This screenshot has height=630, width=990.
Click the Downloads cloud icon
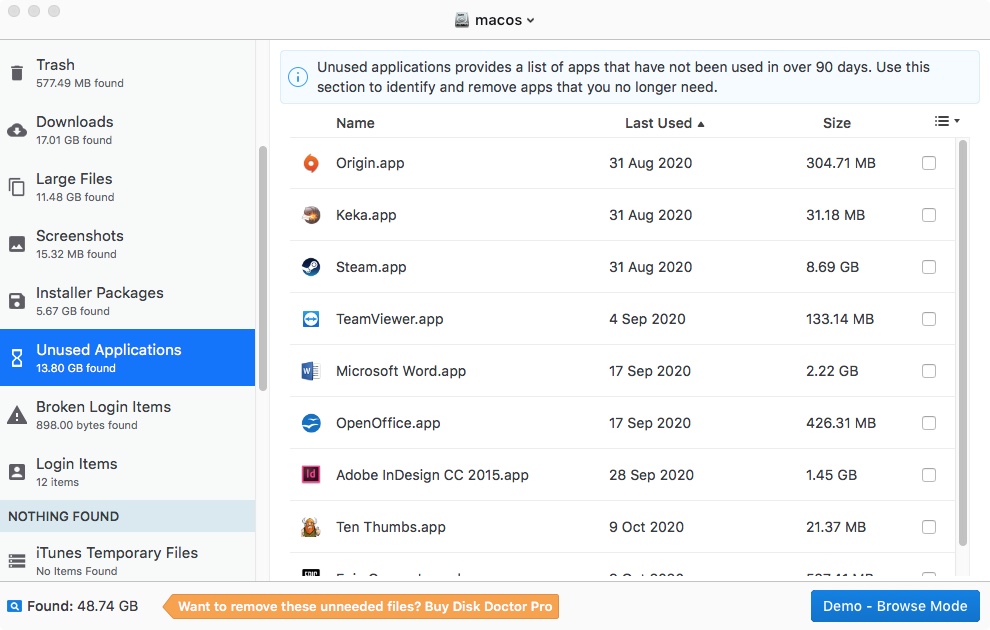pyautogui.click(x=17, y=131)
